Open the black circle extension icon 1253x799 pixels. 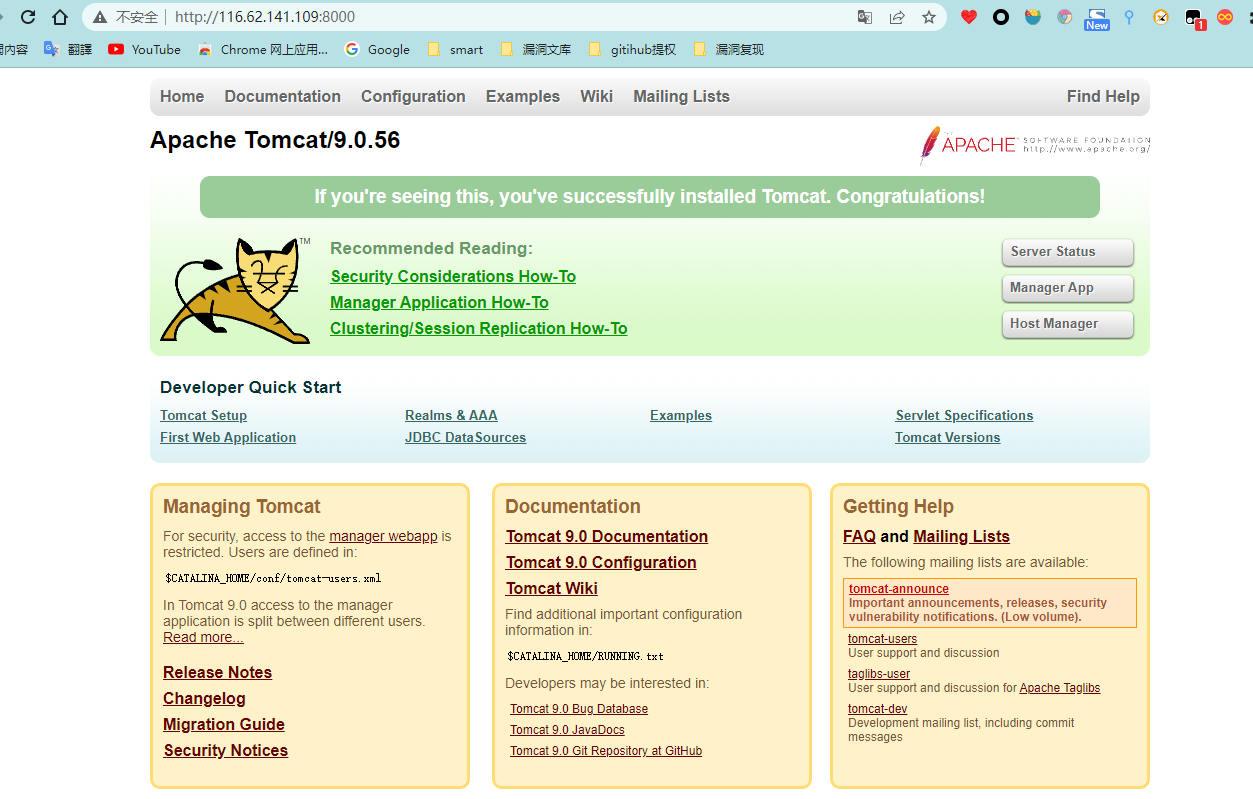click(x=1001, y=17)
